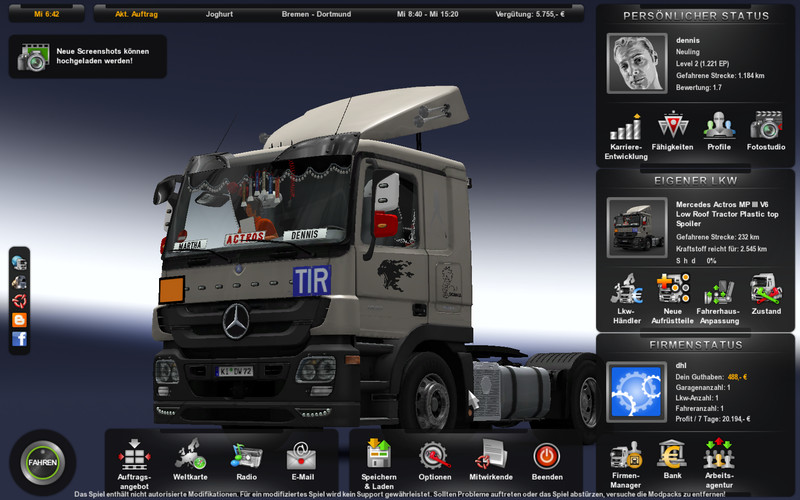
Task: Check the truck Zustand condition
Action: tap(766, 294)
